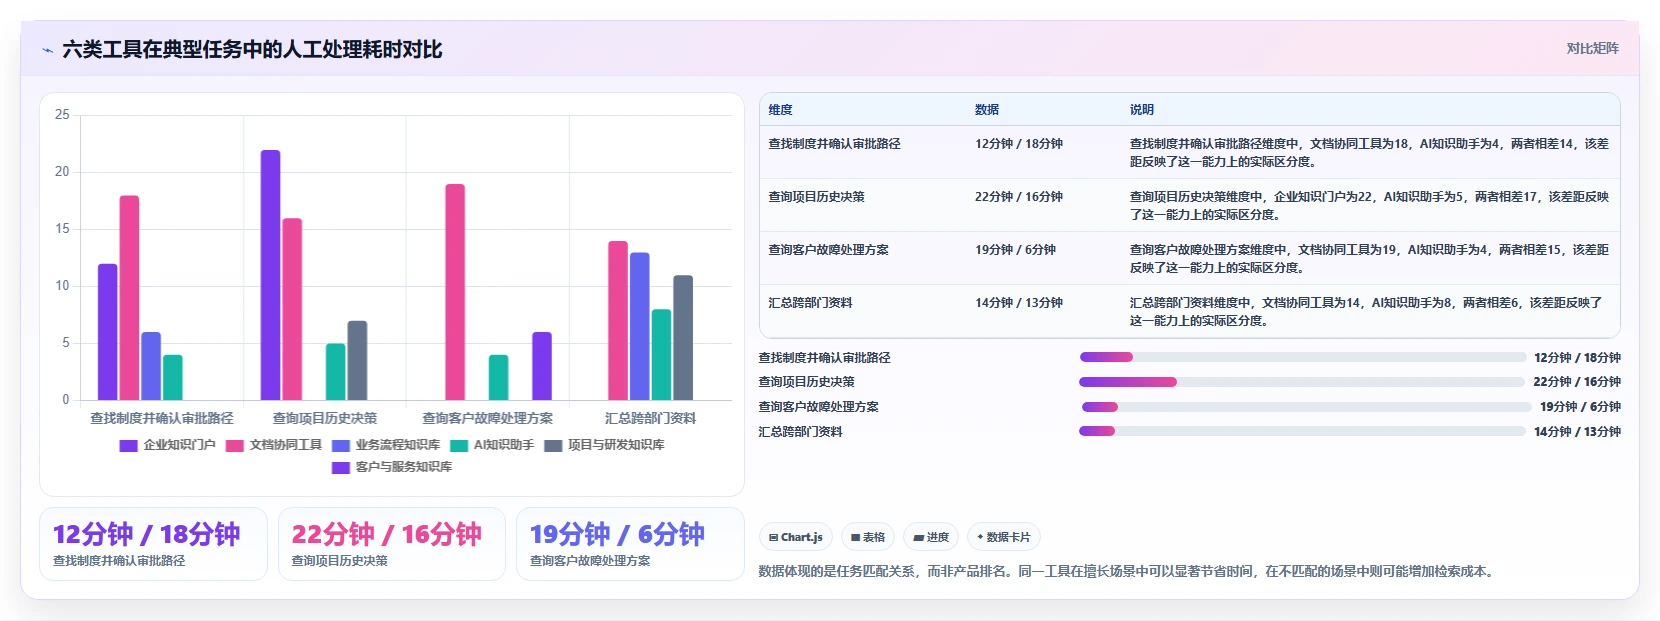Click progress bar for 查找制度并确认审批路径
The width and height of the screenshot is (1660, 621).
click(1303, 357)
